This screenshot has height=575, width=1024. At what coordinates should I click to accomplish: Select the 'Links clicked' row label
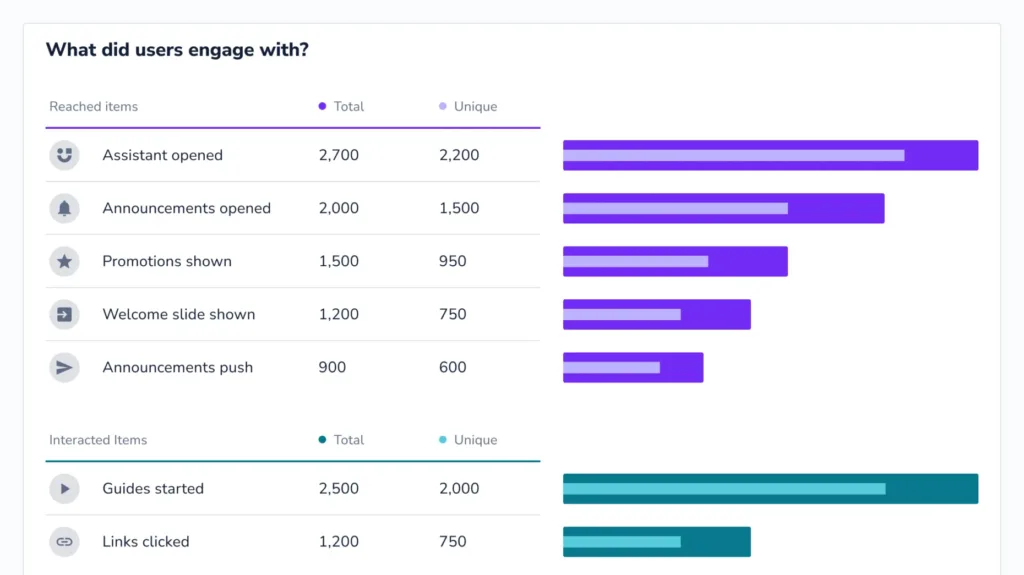146,542
